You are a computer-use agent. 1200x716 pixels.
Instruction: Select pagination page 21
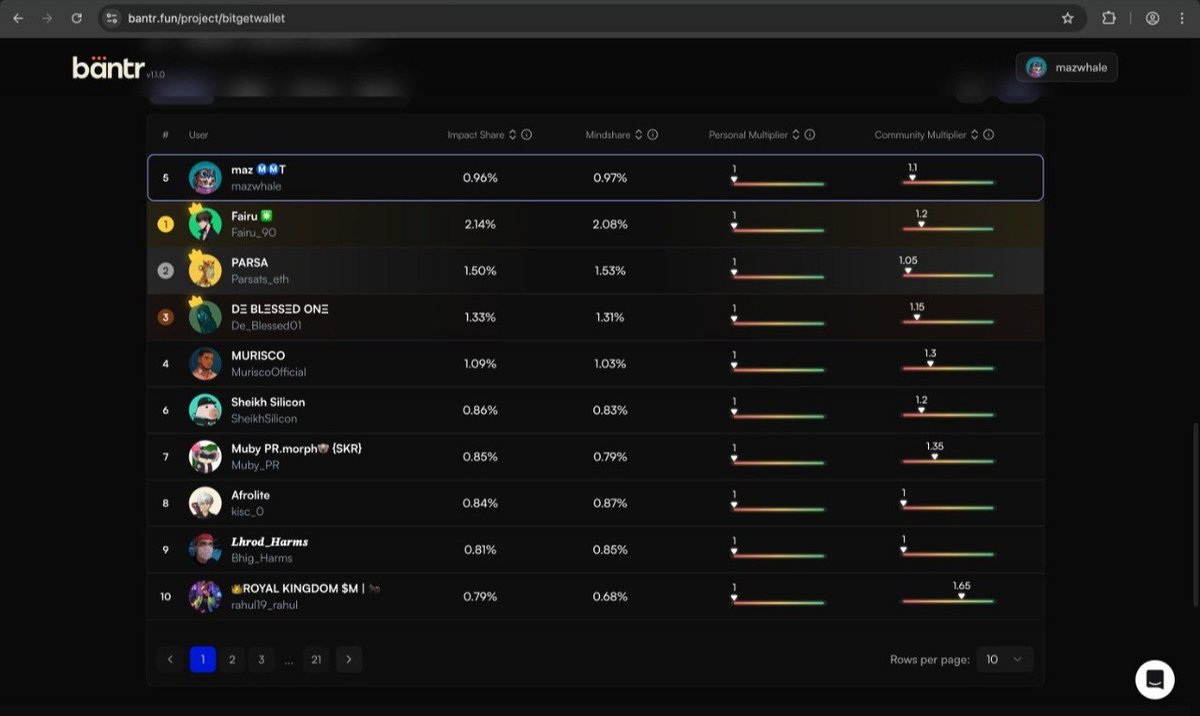point(316,659)
